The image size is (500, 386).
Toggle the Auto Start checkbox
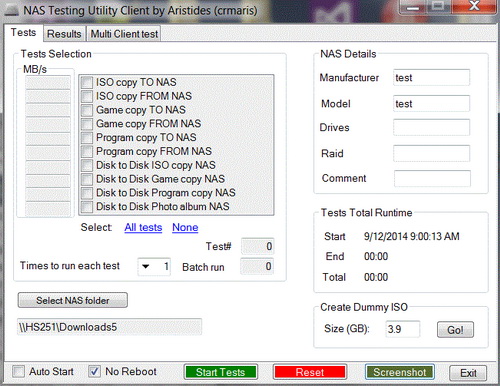point(18,371)
